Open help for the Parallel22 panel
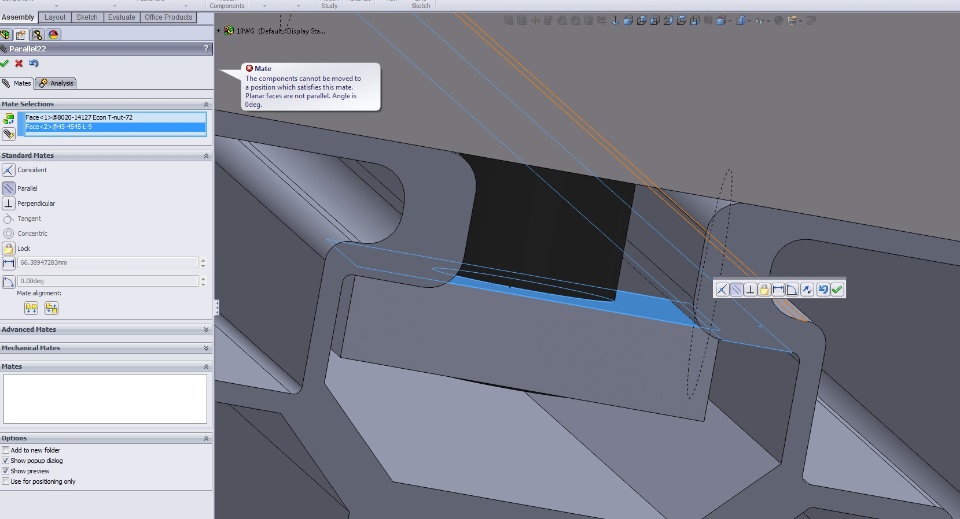The width and height of the screenshot is (960, 519). click(x=206, y=48)
